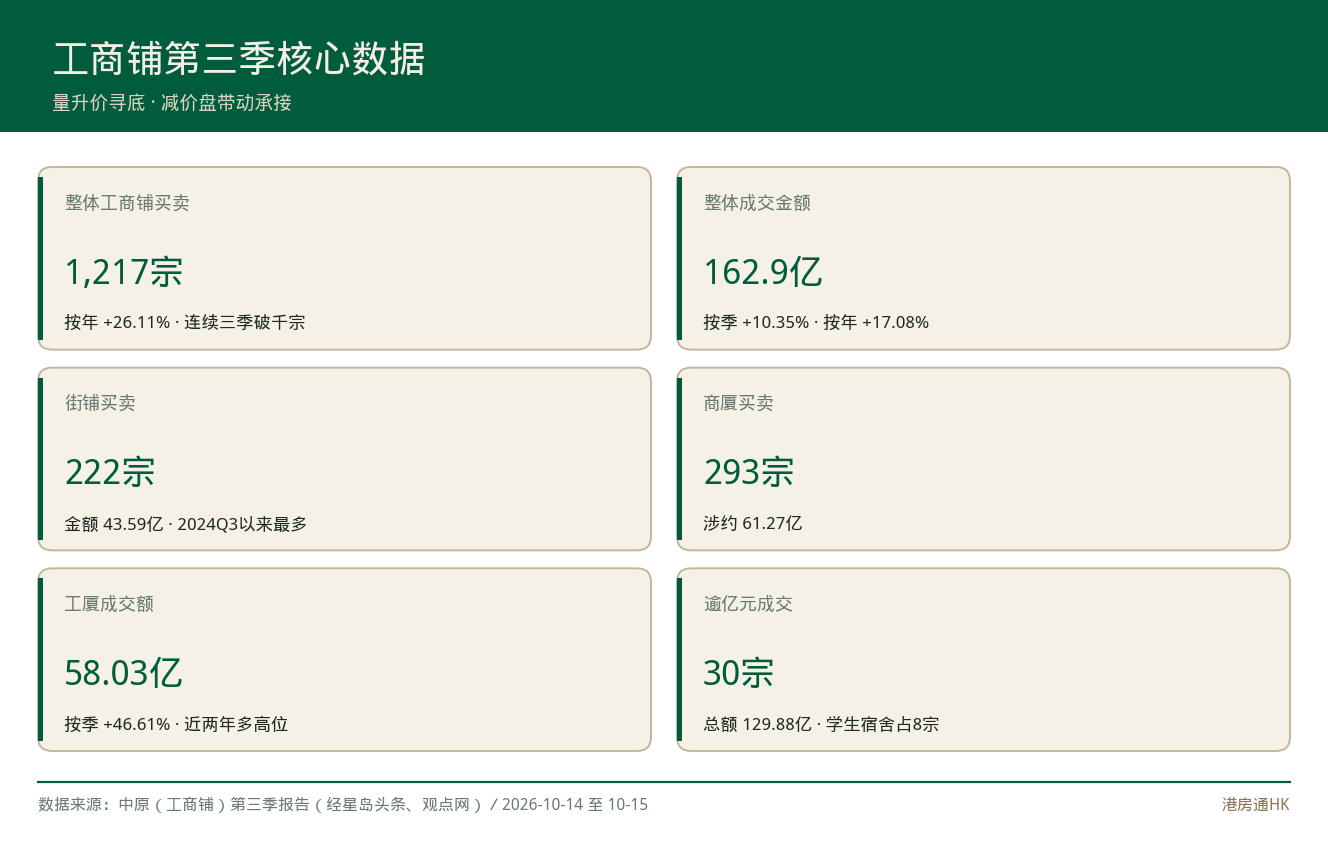Select the value "30宗"
This screenshot has height=852, width=1328.
pos(739,673)
